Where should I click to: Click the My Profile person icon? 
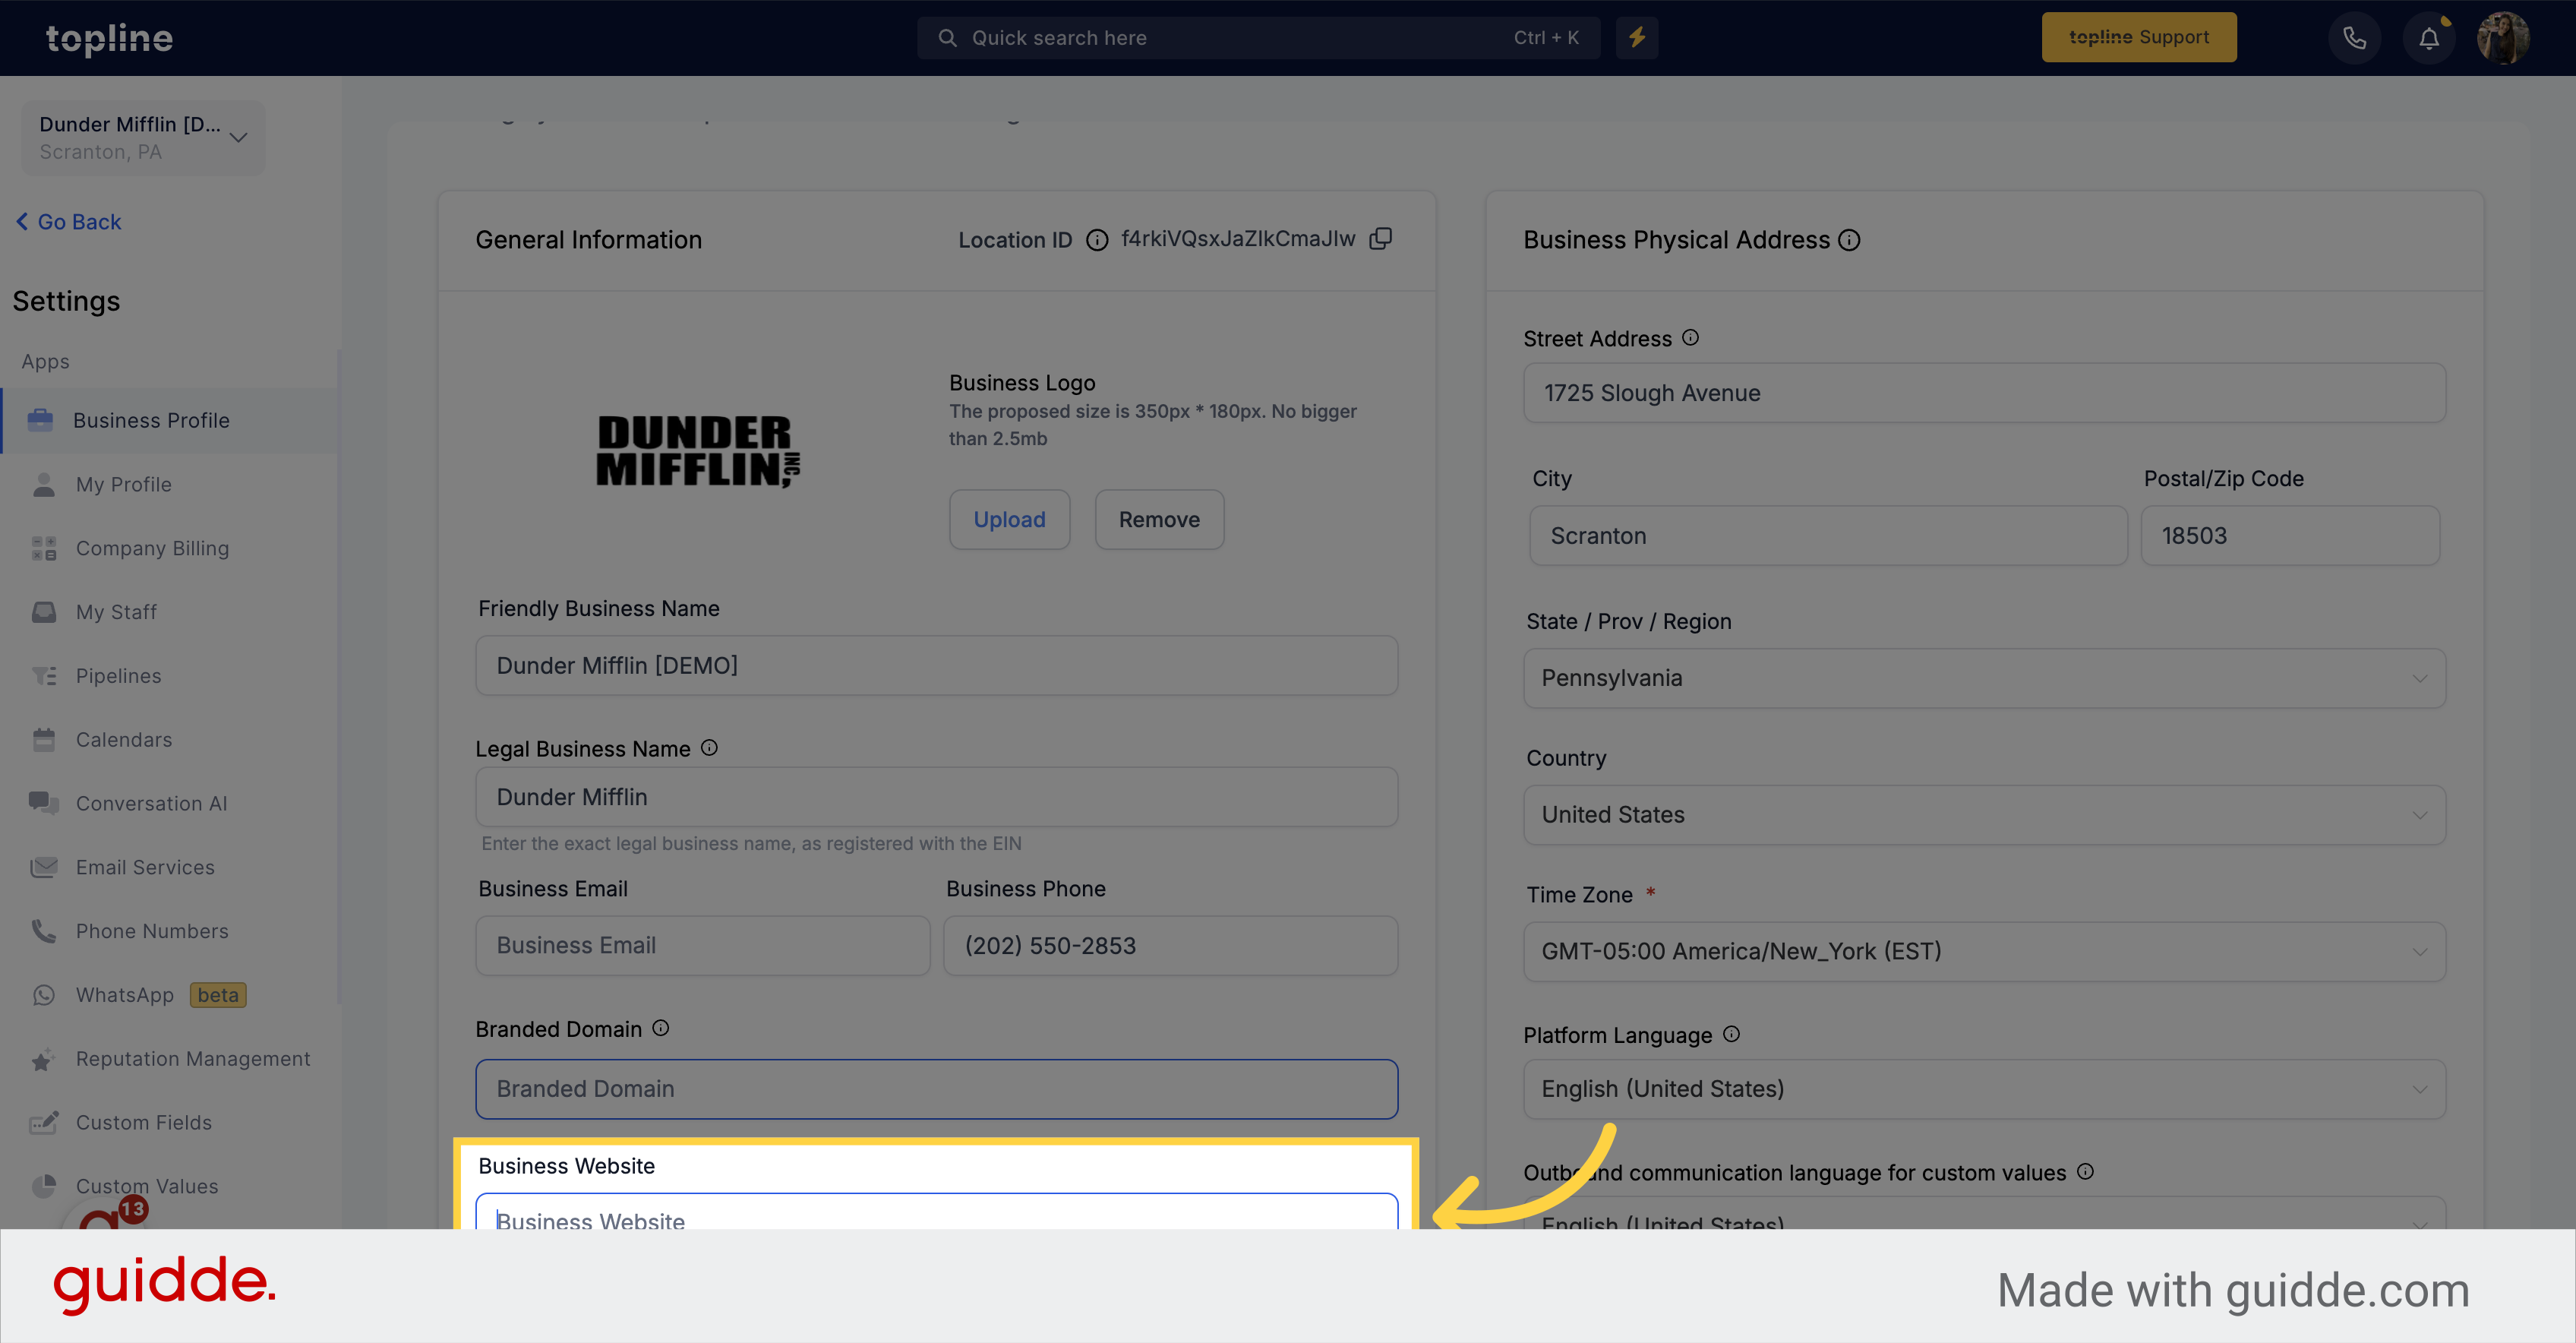coord(44,484)
